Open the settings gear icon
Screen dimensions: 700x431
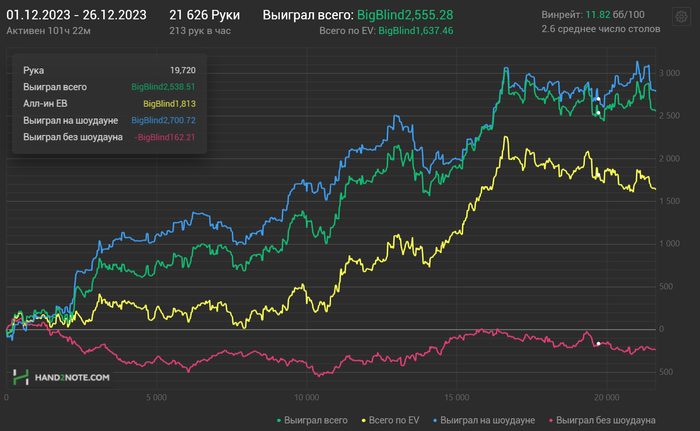point(681,17)
